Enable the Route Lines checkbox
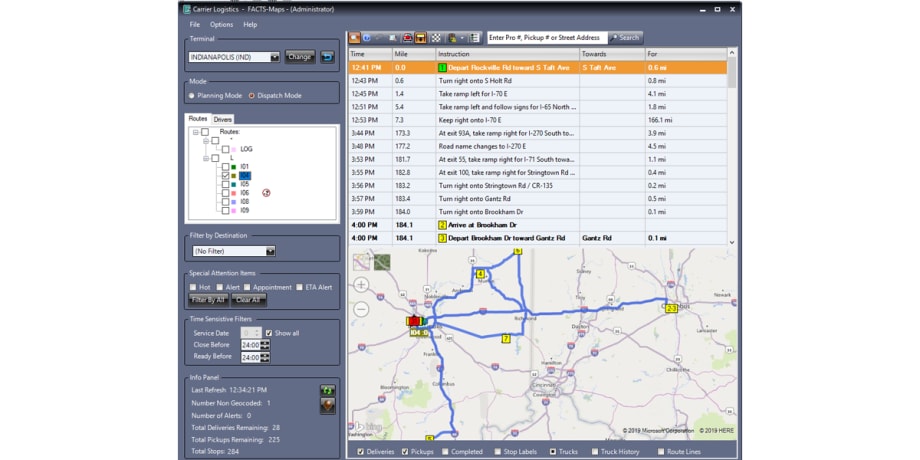This screenshot has height=460, width=920. pos(661,452)
